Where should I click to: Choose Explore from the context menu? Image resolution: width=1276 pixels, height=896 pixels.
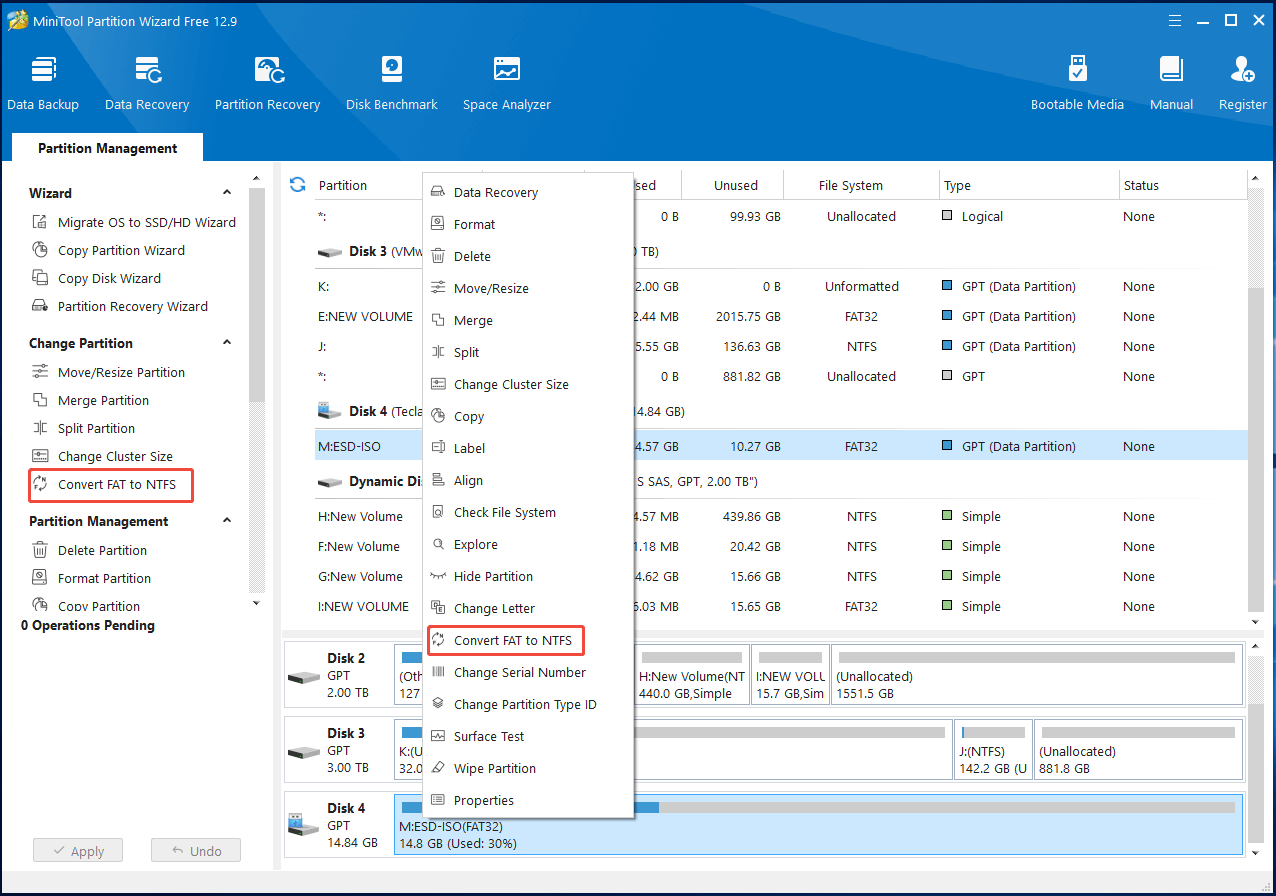point(528,545)
